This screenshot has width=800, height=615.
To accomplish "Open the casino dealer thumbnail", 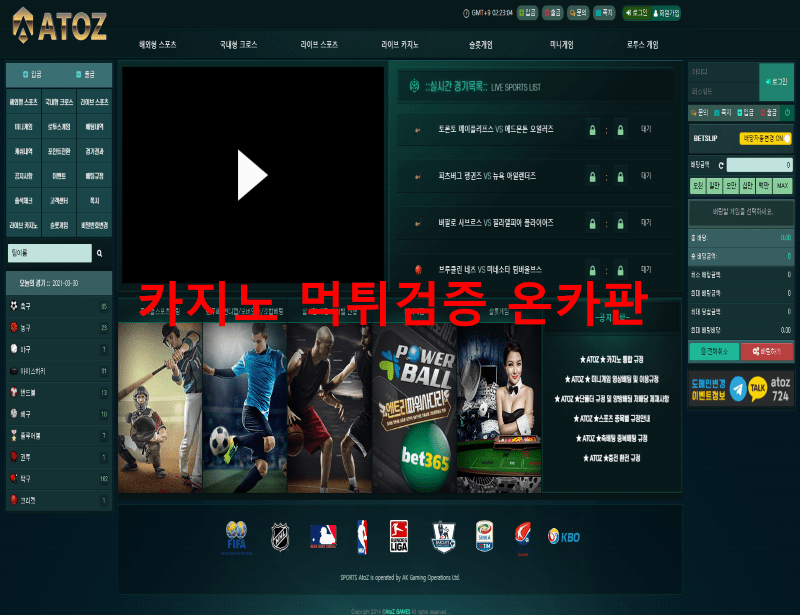I will (499, 407).
